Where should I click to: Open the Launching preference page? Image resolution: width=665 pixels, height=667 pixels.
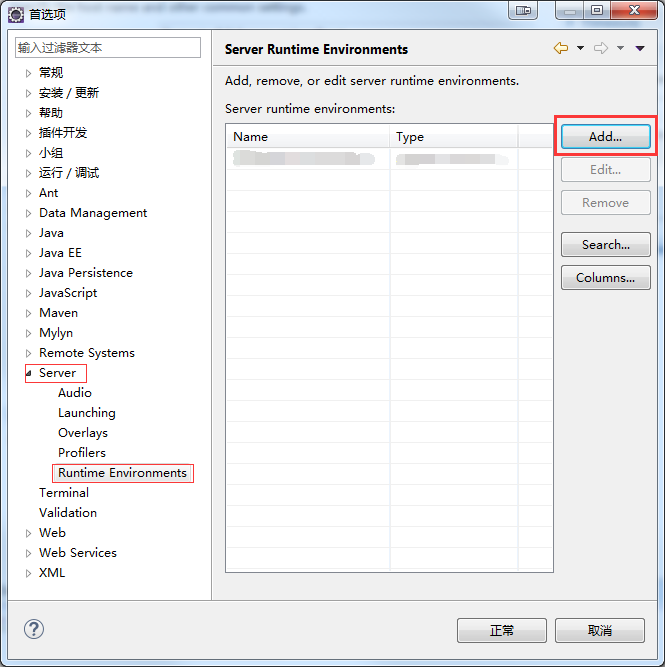pyautogui.click(x=86, y=413)
